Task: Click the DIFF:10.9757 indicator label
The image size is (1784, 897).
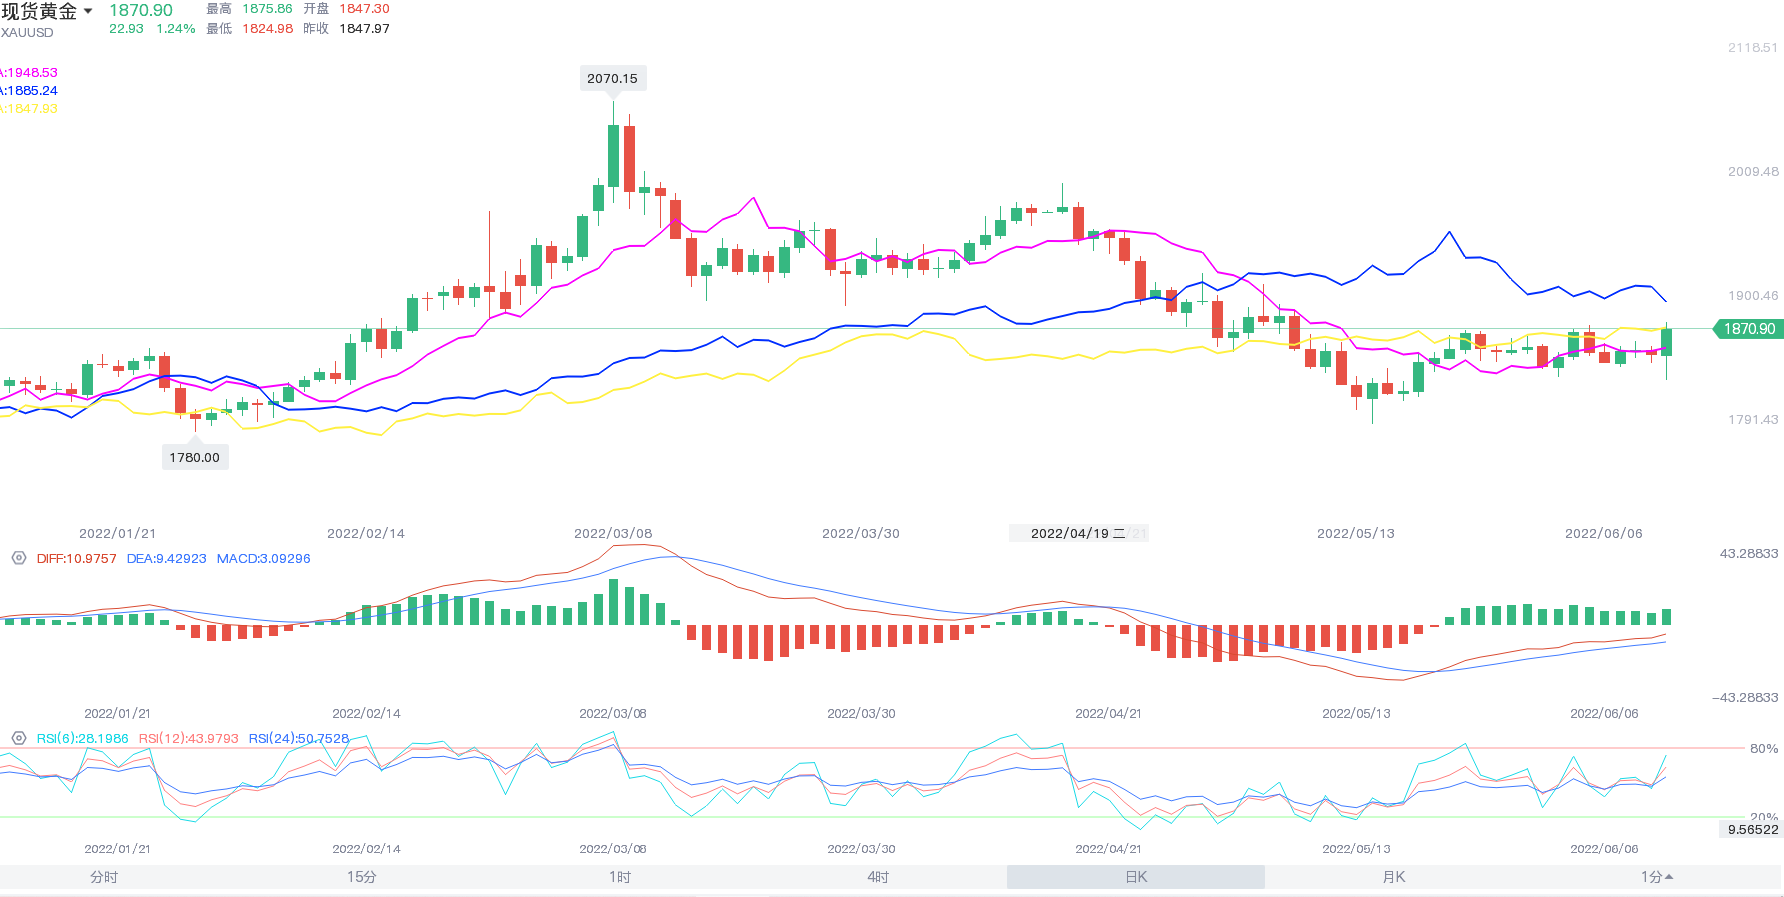Action: 76,558
